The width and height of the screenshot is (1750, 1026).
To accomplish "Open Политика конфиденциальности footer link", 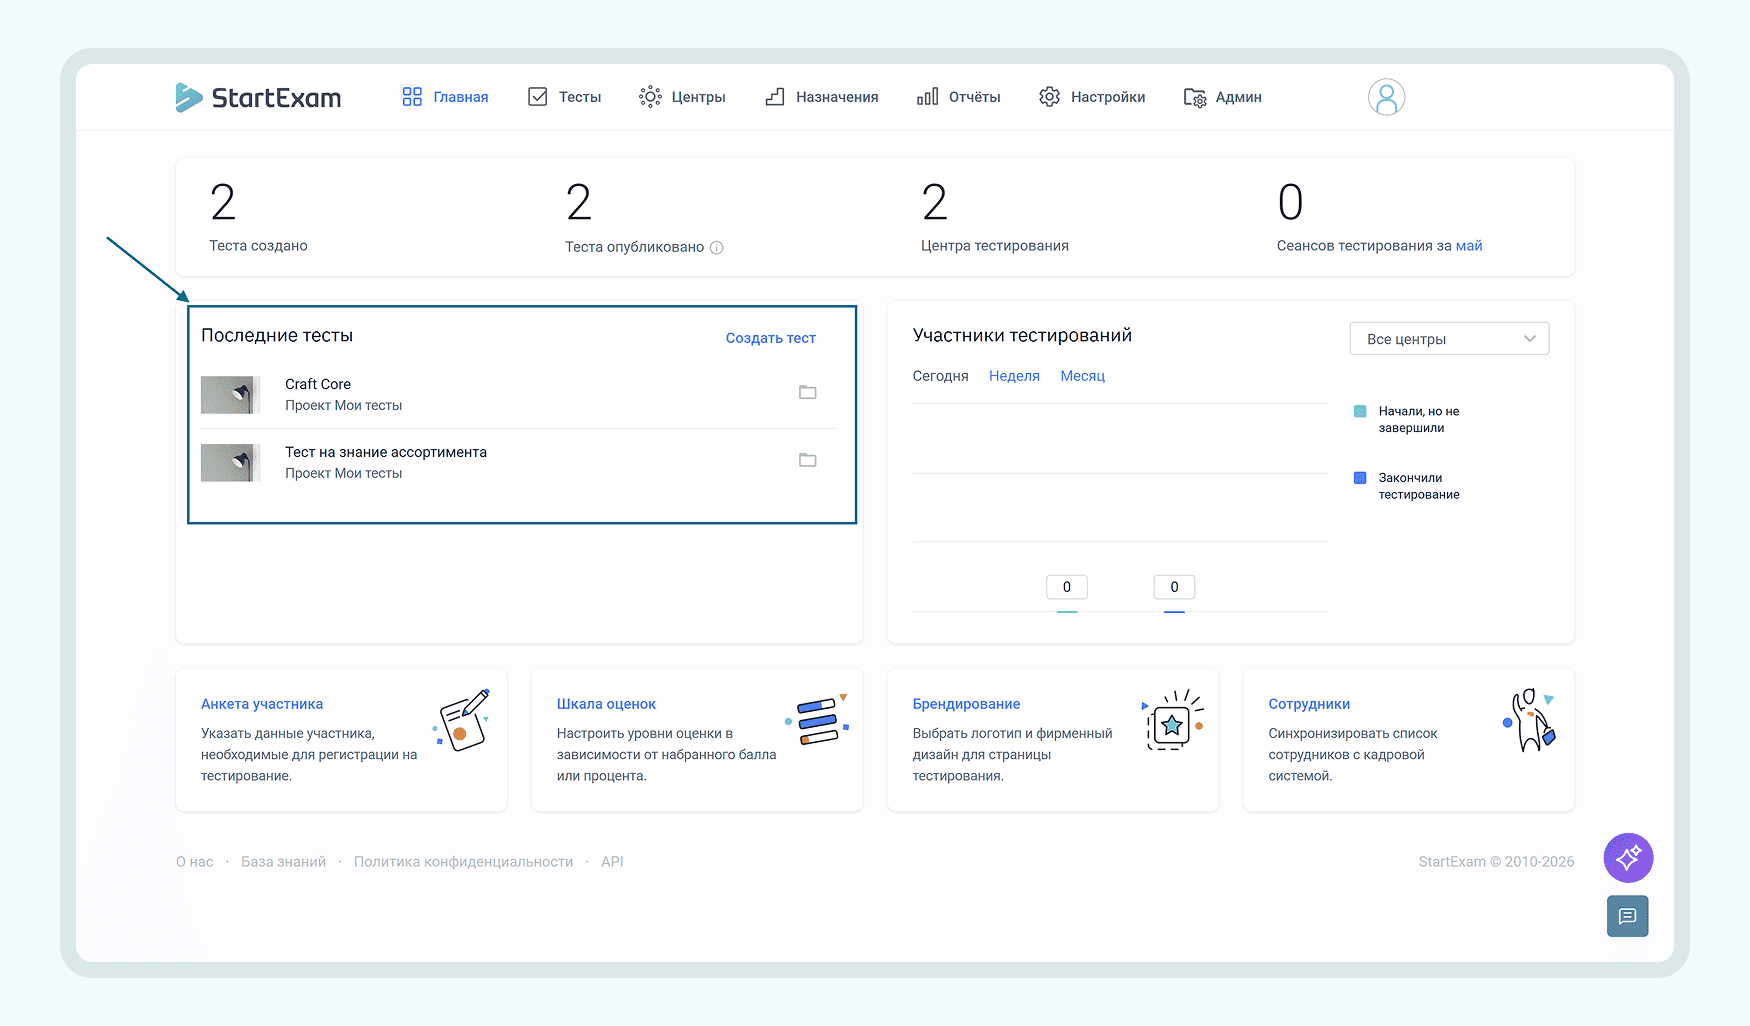I will [463, 862].
